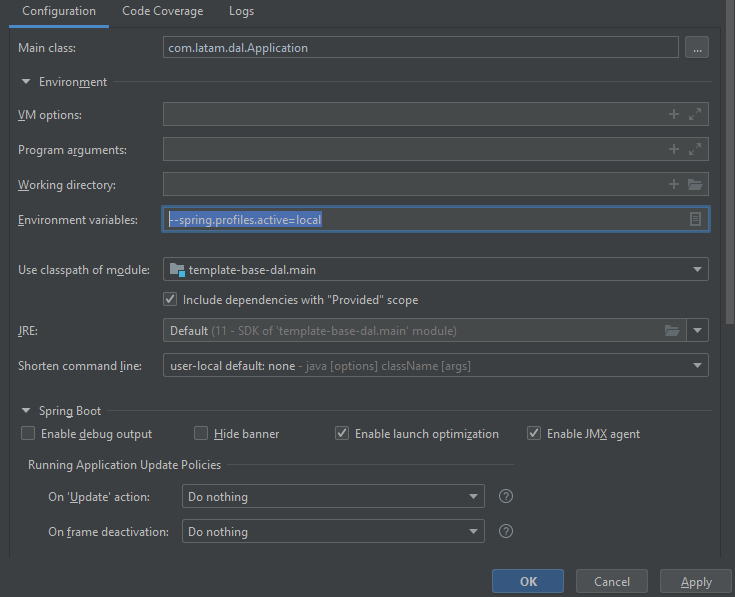The height and width of the screenshot is (597, 735).
Task: Confirm with the OK button
Action: point(528,581)
